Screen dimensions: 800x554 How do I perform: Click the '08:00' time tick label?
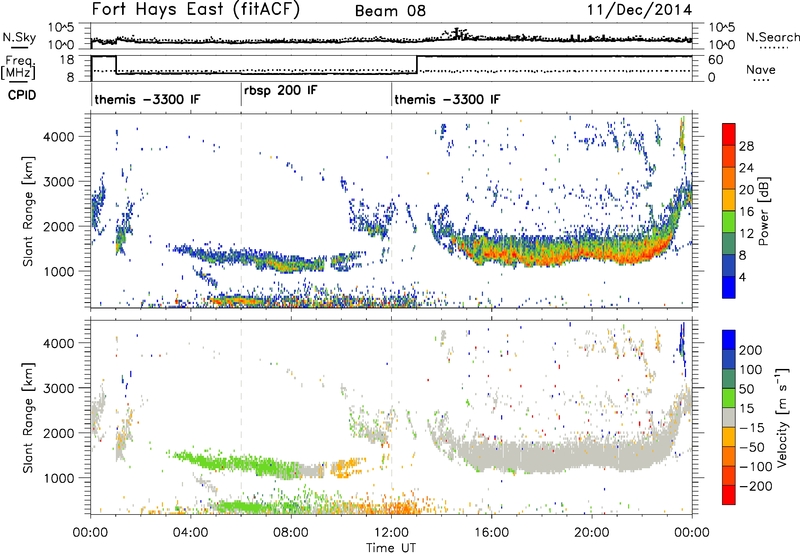(x=291, y=533)
